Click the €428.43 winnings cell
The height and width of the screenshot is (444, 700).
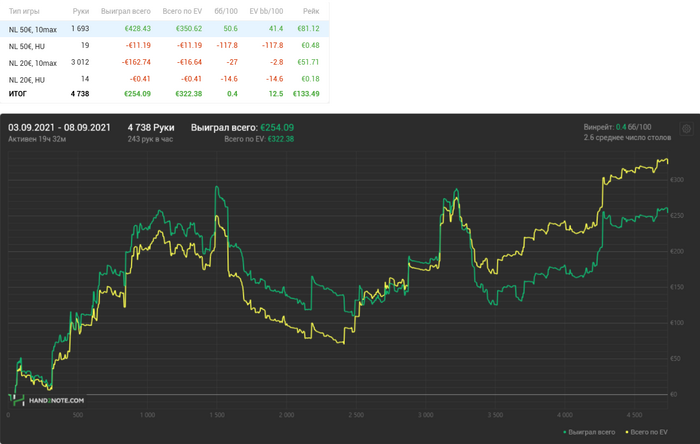(x=138, y=29)
